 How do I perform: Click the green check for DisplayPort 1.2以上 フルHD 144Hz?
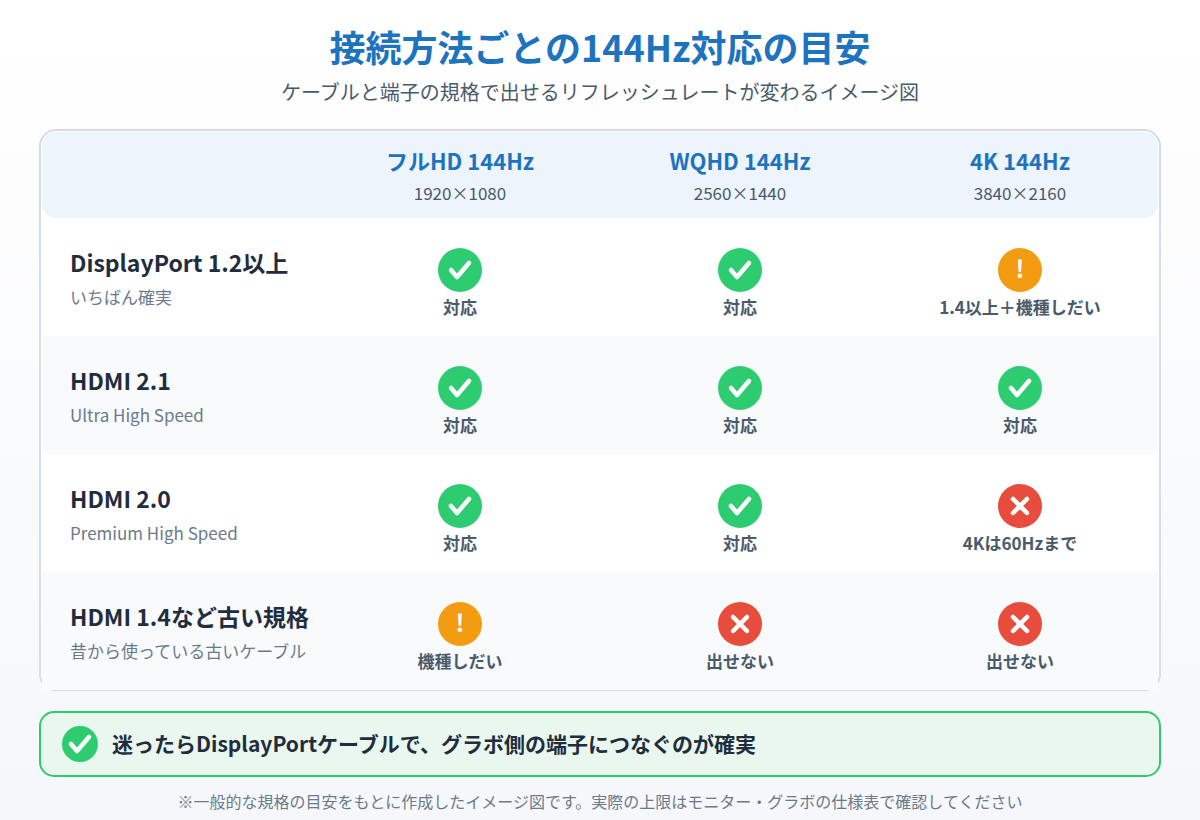[x=460, y=270]
